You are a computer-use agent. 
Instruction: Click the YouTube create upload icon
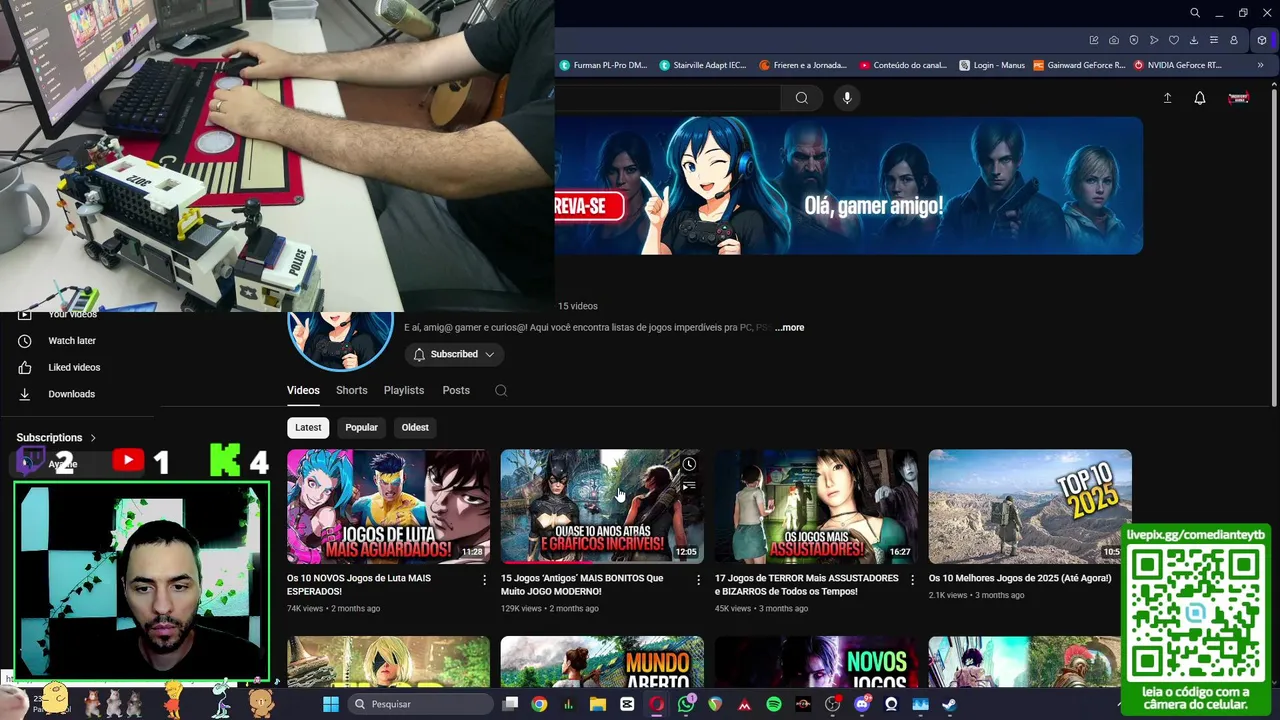[1167, 98]
